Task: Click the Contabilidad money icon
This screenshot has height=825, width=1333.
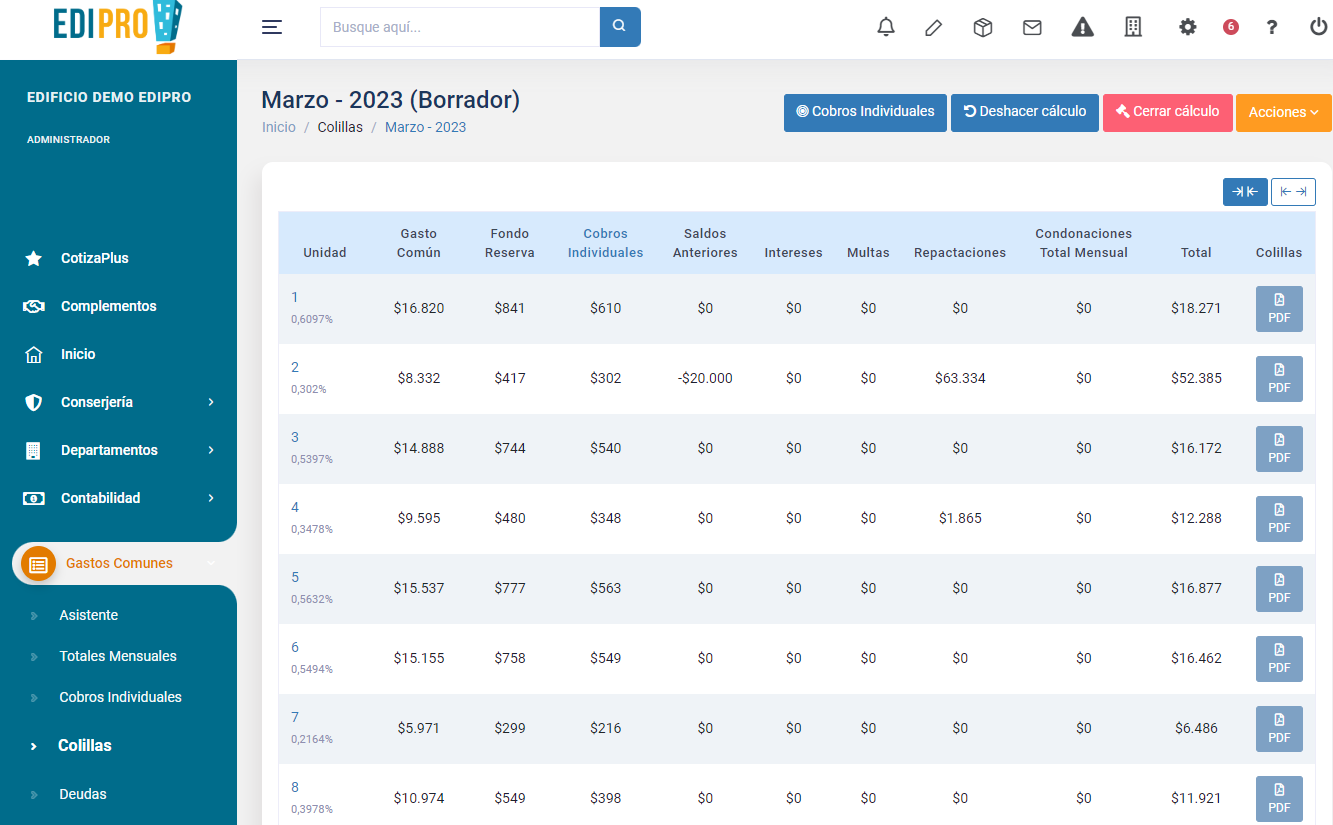Action: pos(34,498)
